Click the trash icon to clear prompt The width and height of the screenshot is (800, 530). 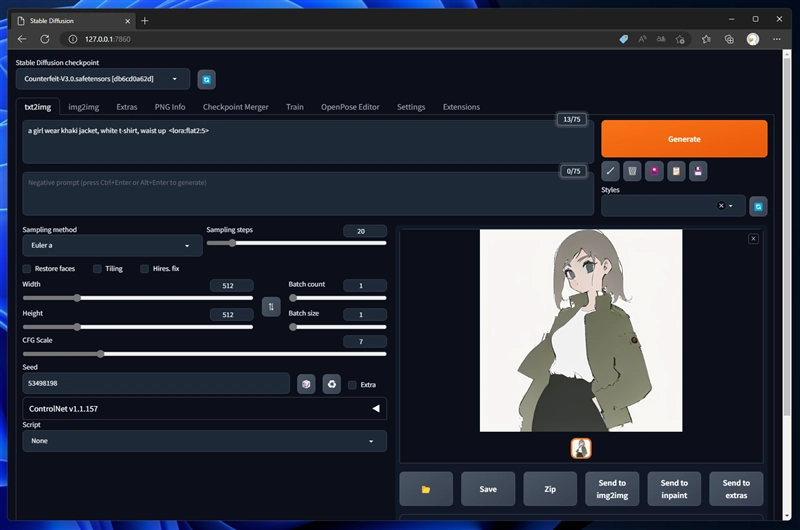point(632,171)
